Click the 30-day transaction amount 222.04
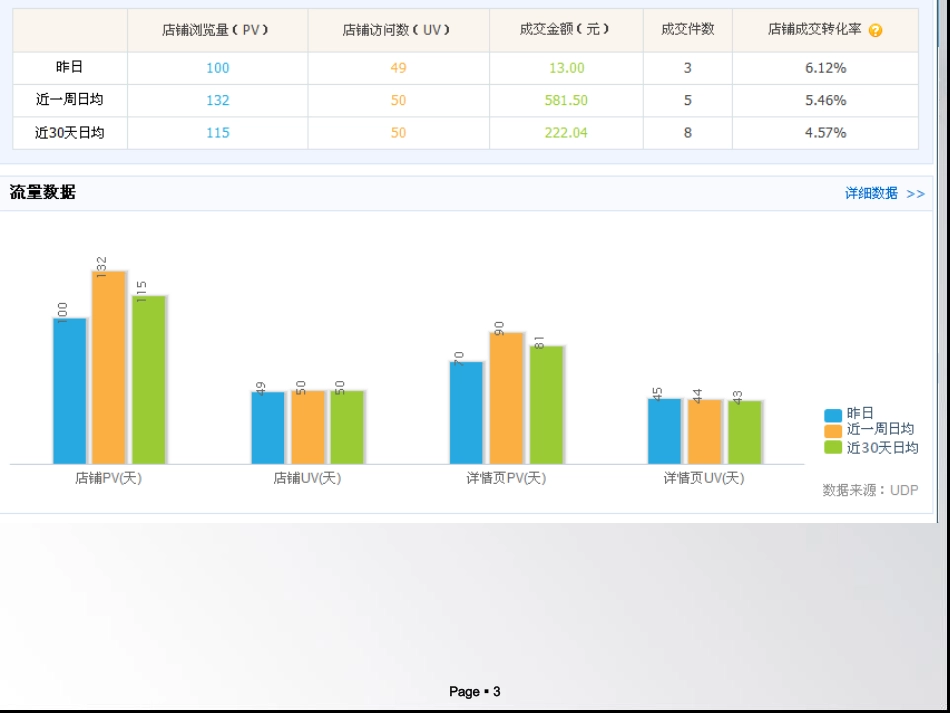This screenshot has height=713, width=950. point(565,132)
